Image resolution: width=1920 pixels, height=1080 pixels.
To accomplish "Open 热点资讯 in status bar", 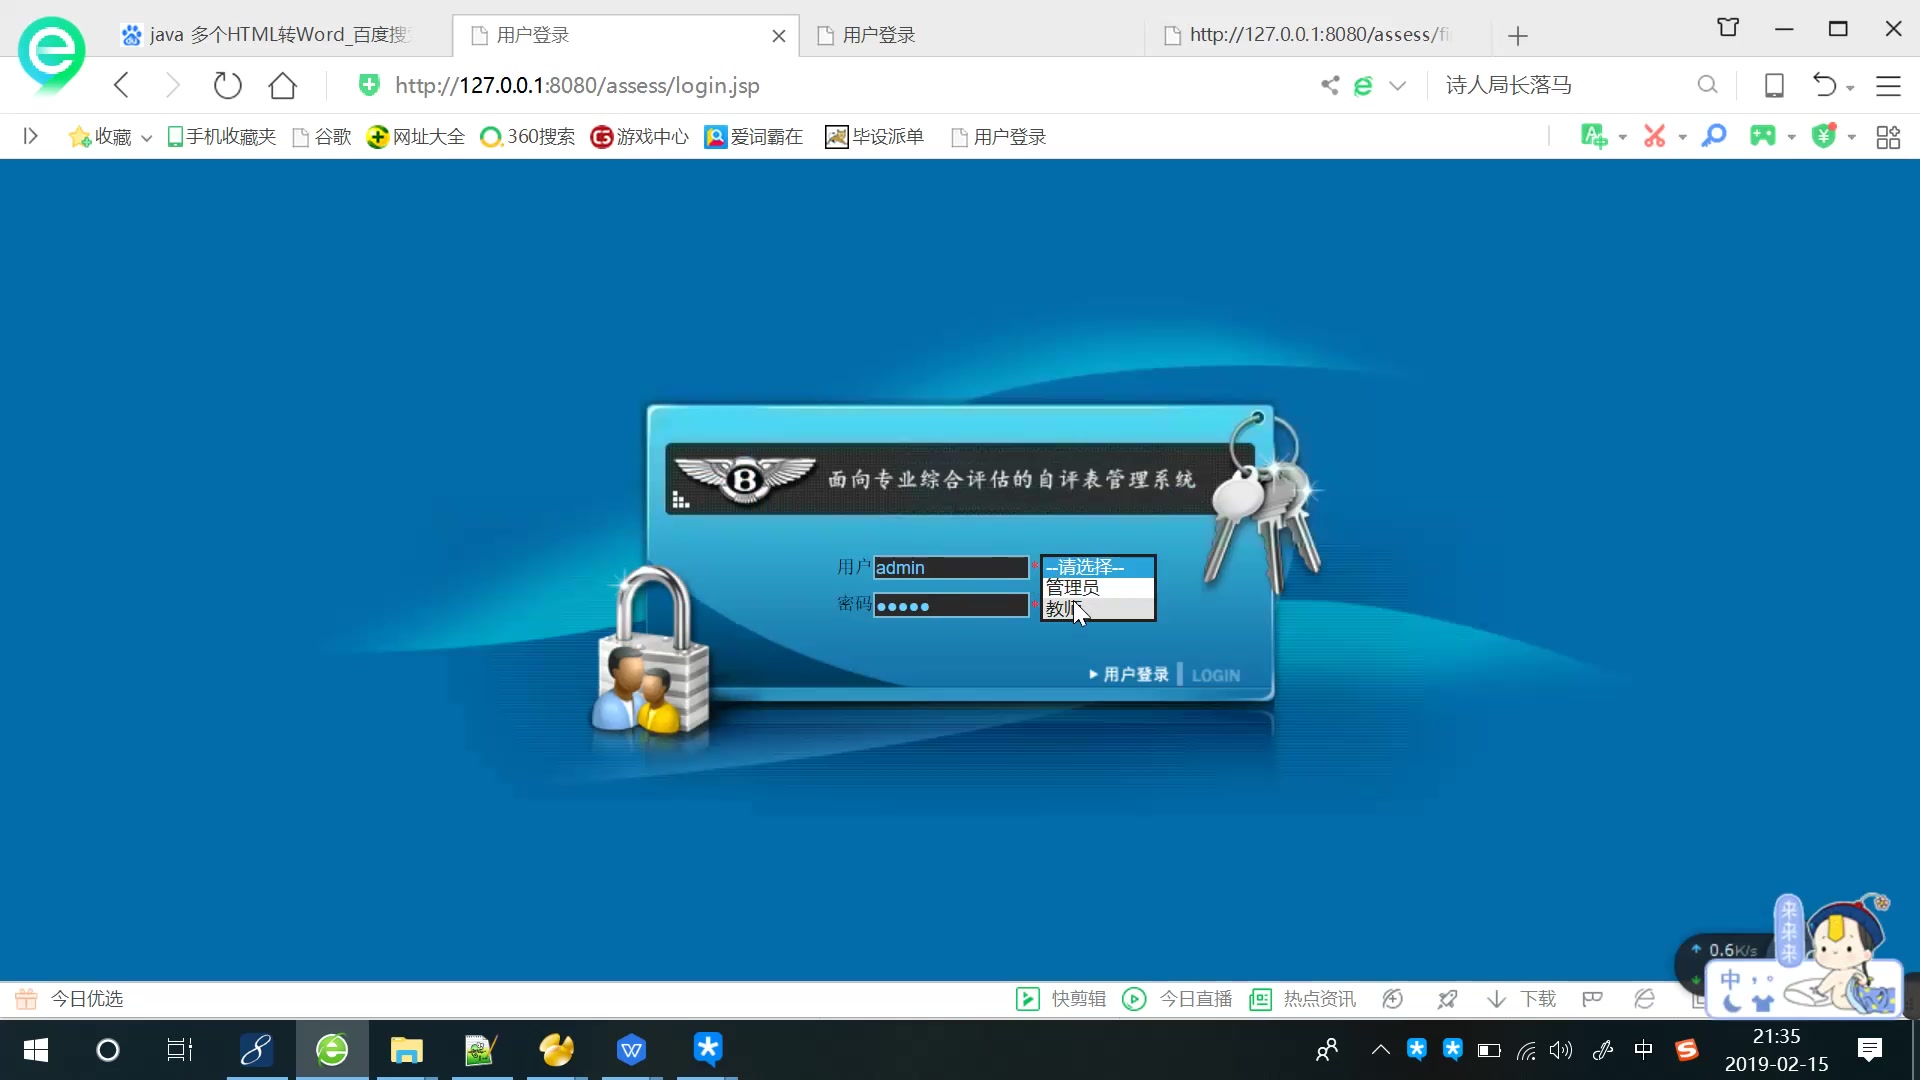I will (1303, 999).
